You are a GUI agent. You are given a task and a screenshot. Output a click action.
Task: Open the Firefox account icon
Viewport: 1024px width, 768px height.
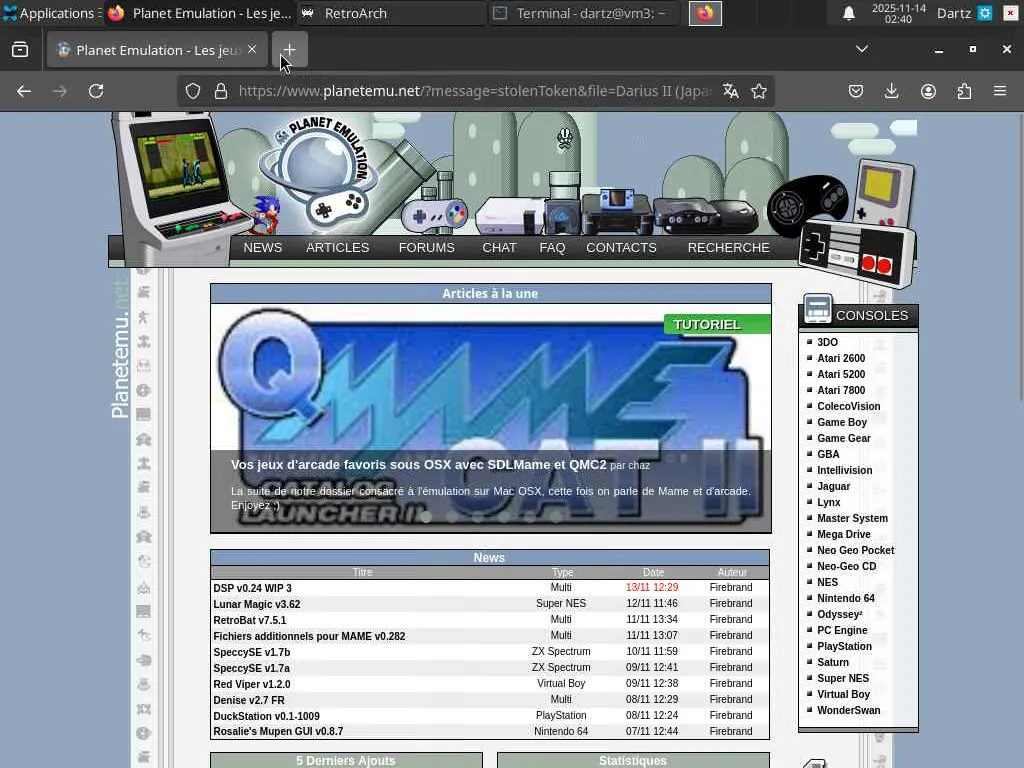(928, 91)
